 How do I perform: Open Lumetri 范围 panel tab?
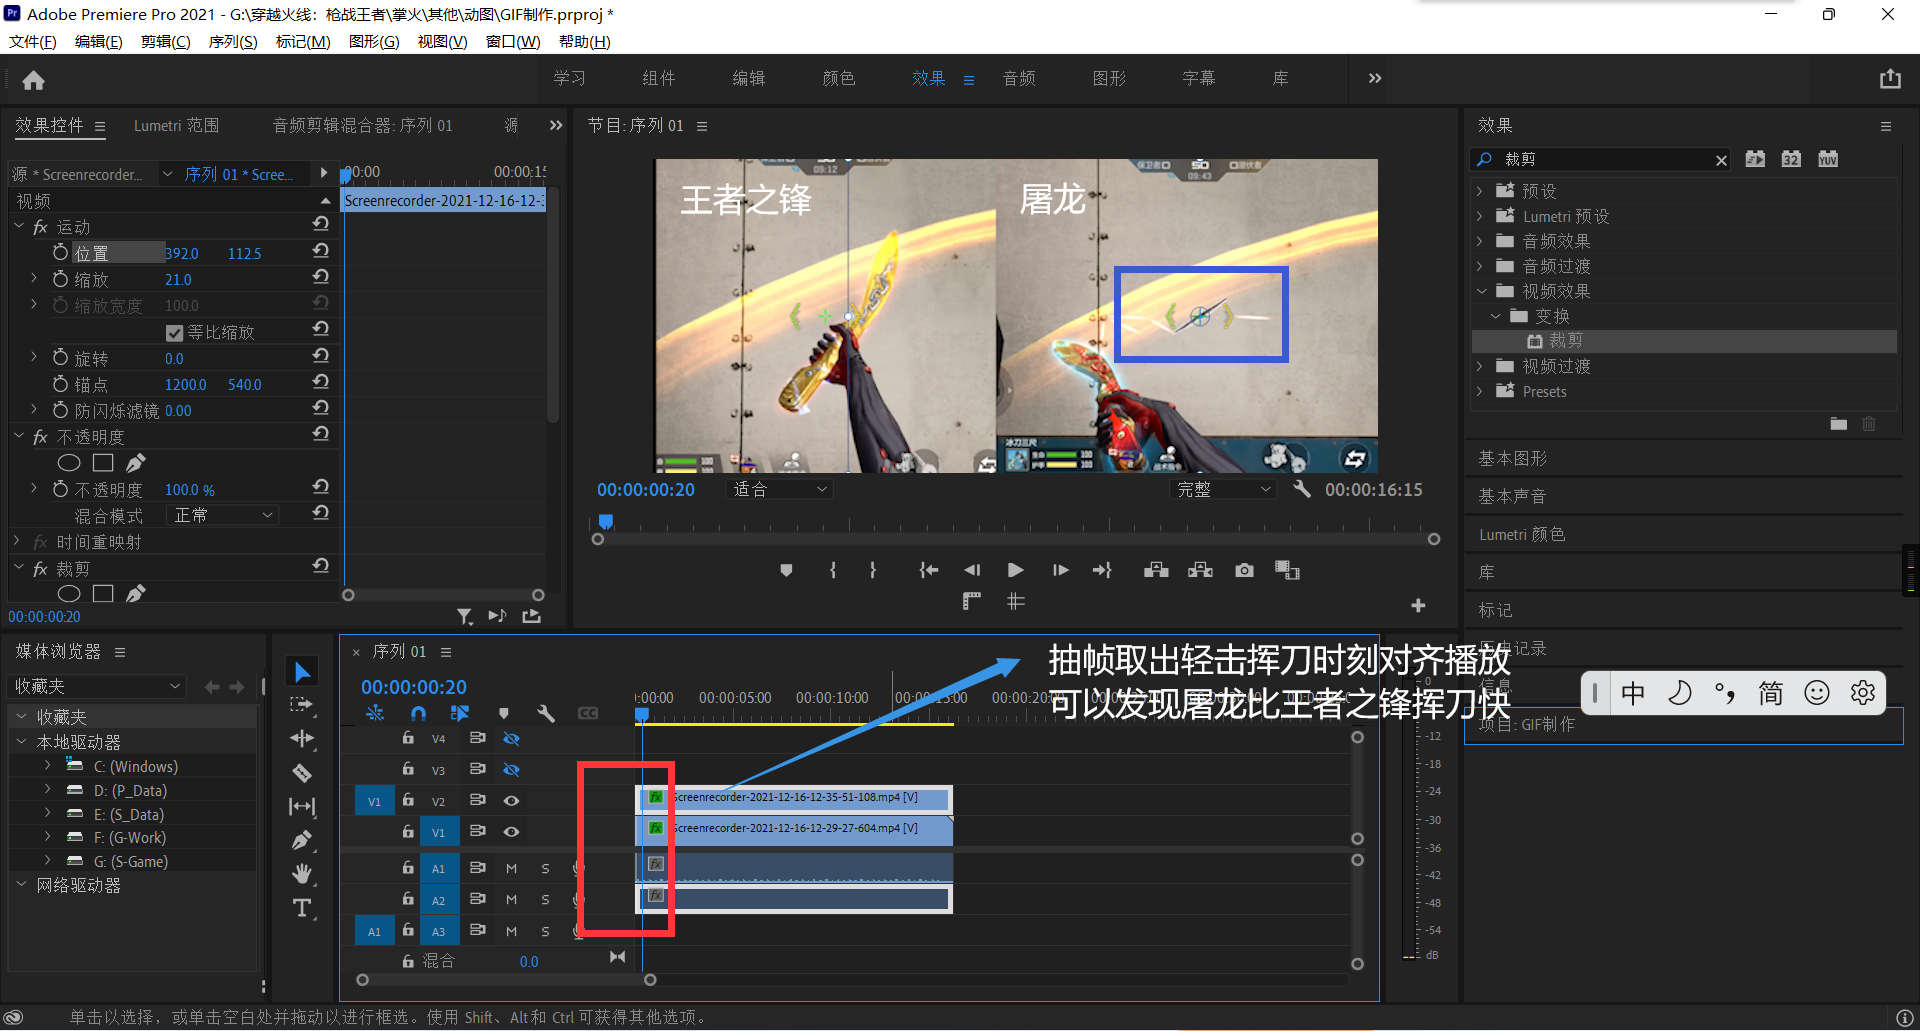click(176, 125)
